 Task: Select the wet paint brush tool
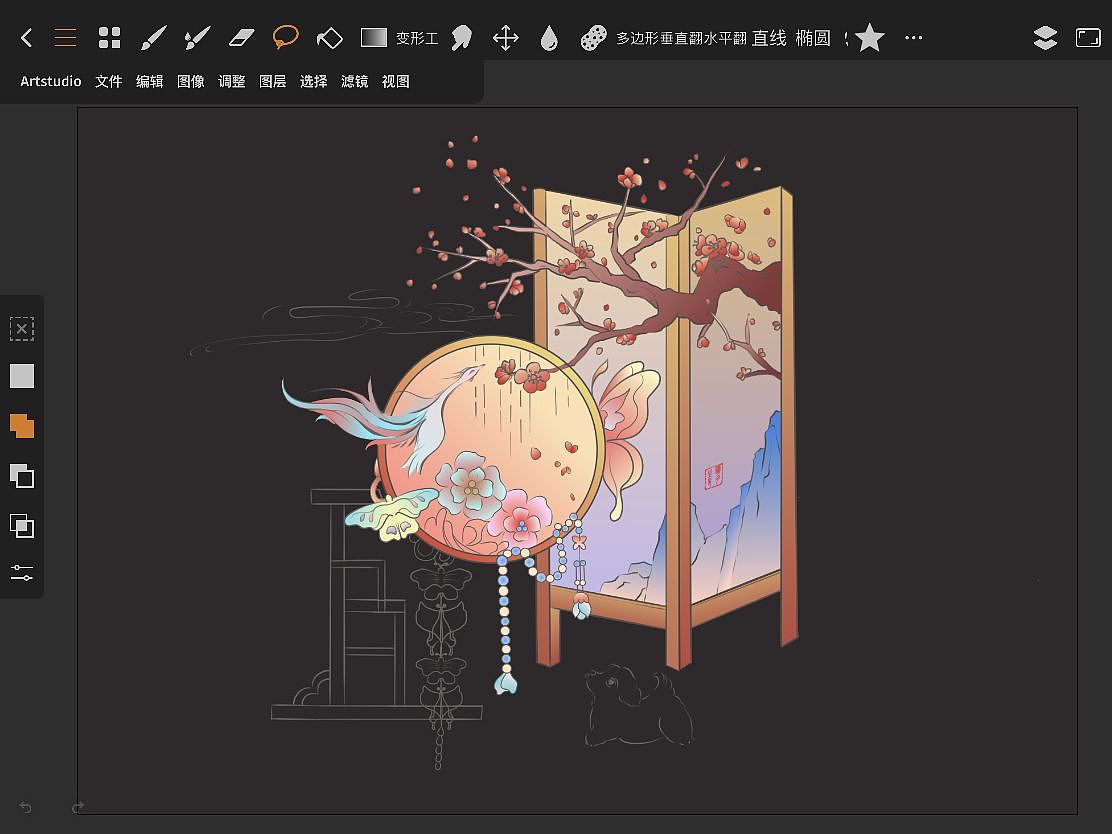(x=197, y=38)
